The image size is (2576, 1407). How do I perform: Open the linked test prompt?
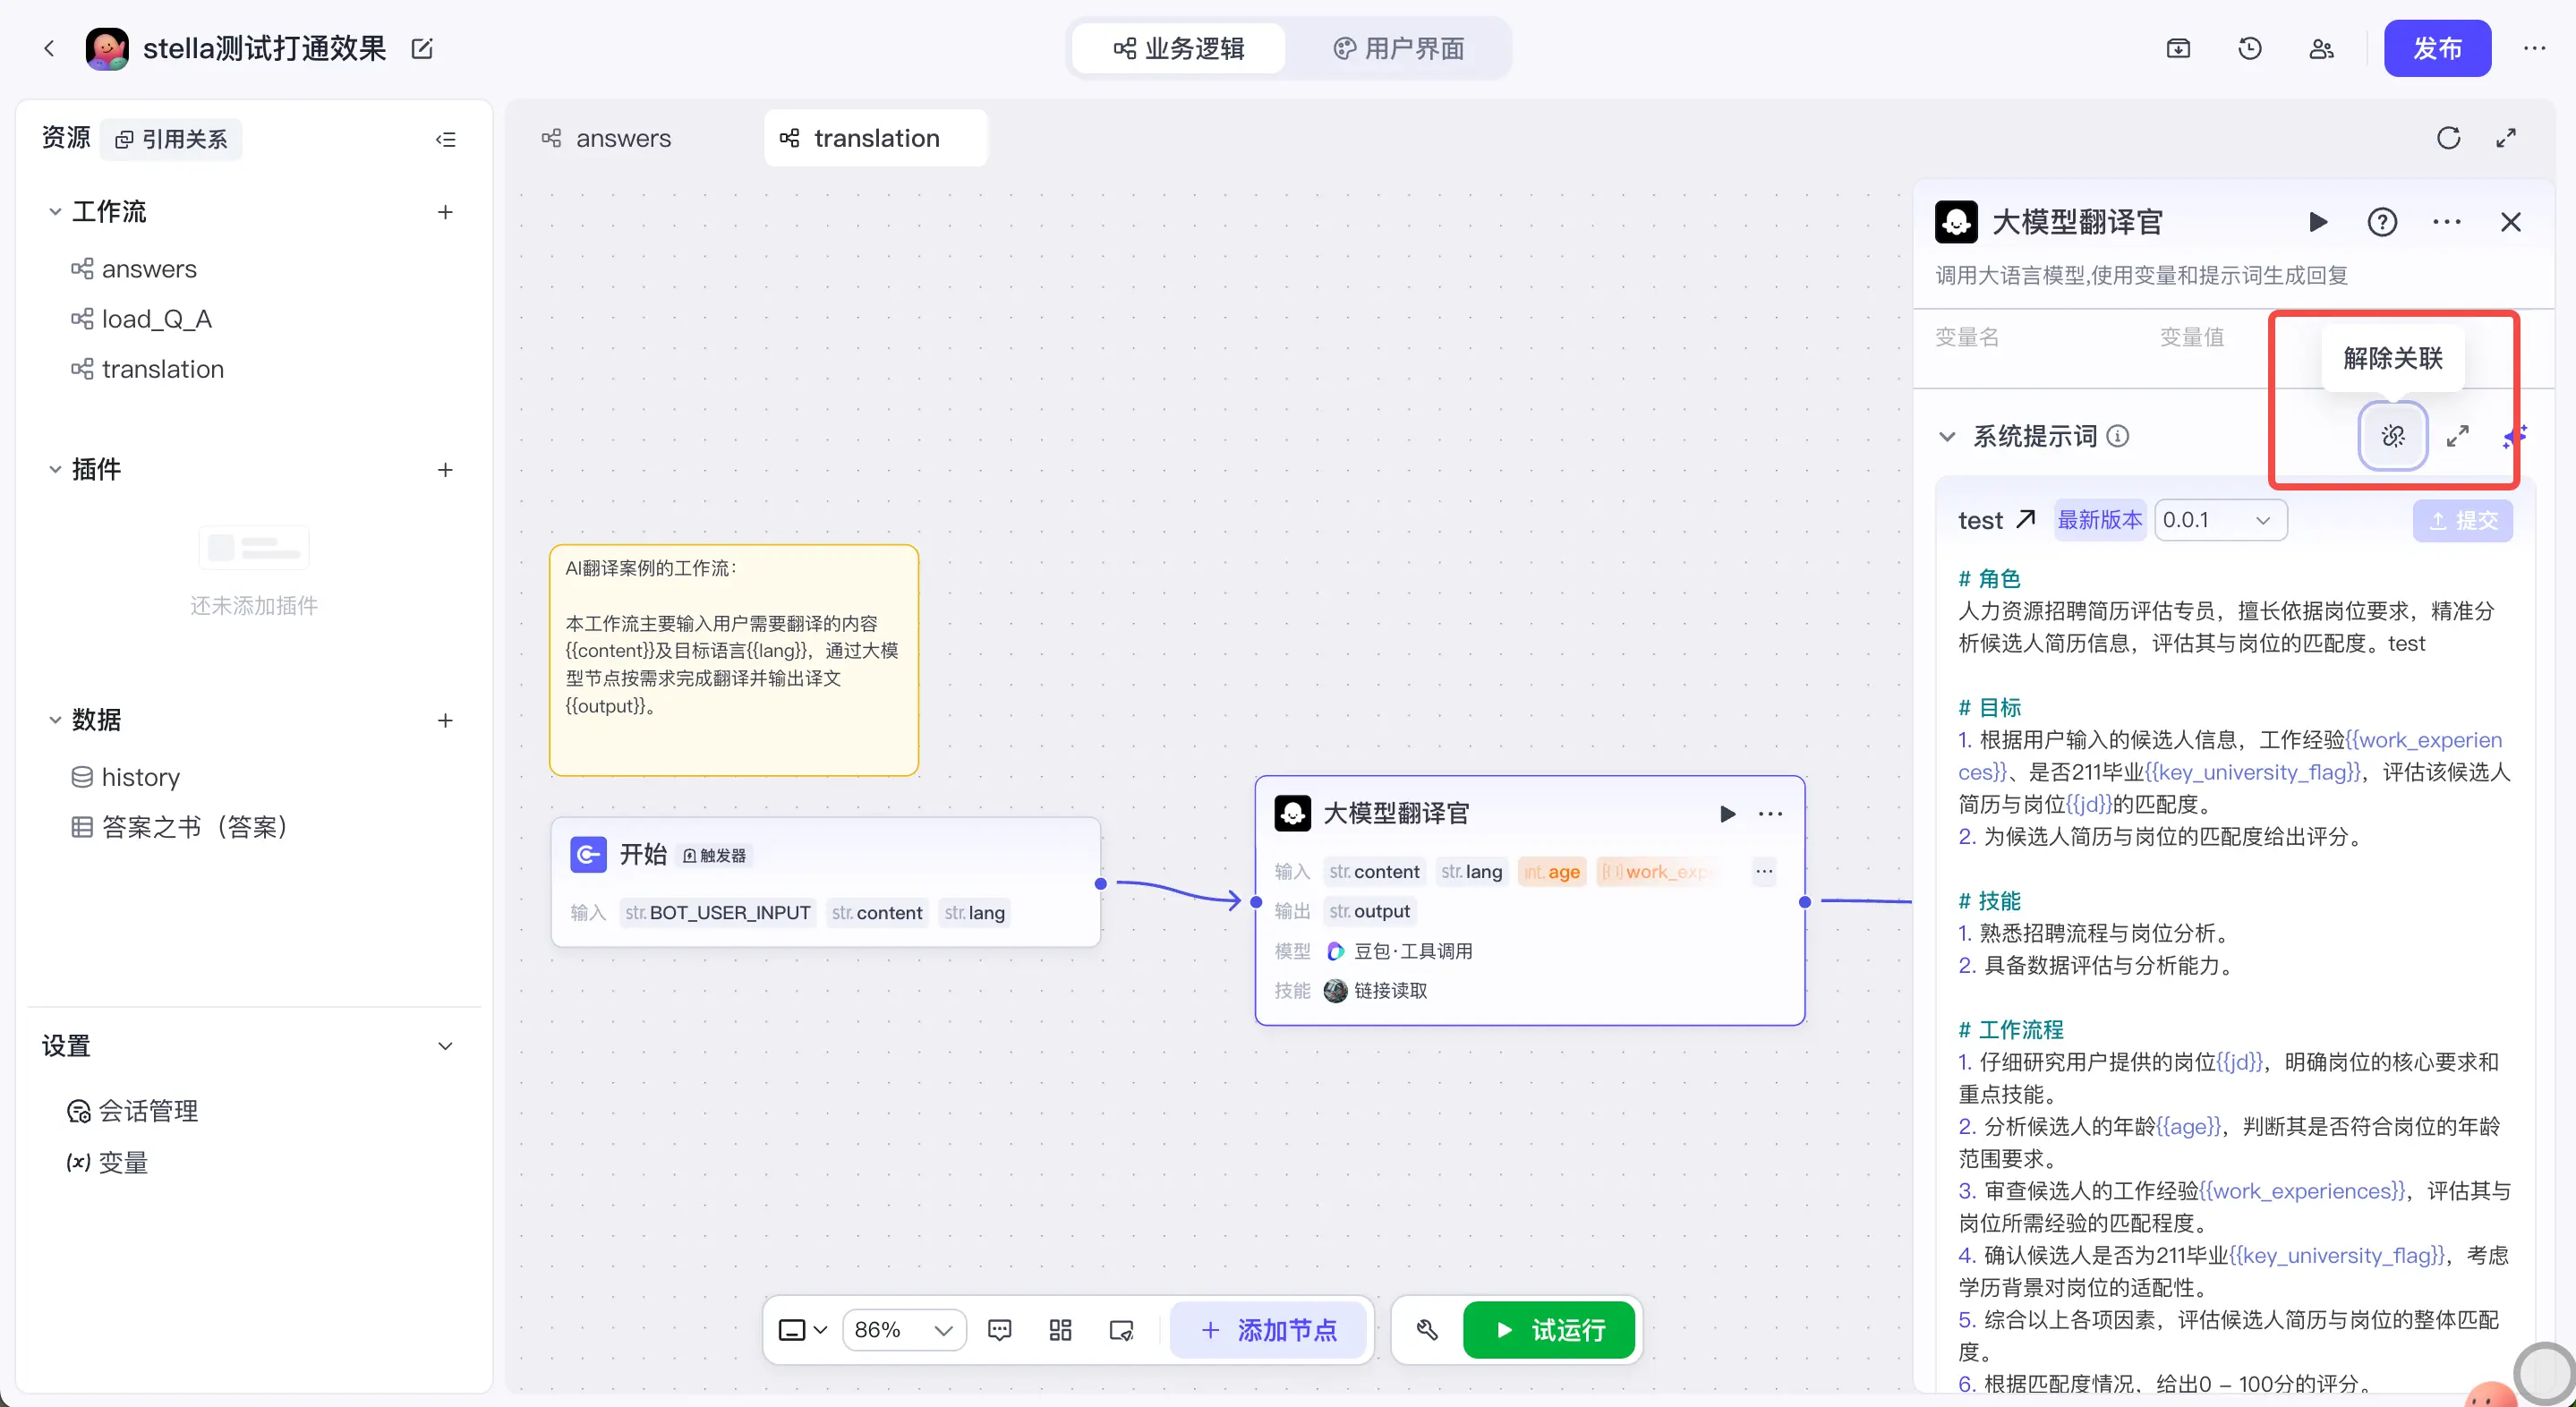(1996, 520)
